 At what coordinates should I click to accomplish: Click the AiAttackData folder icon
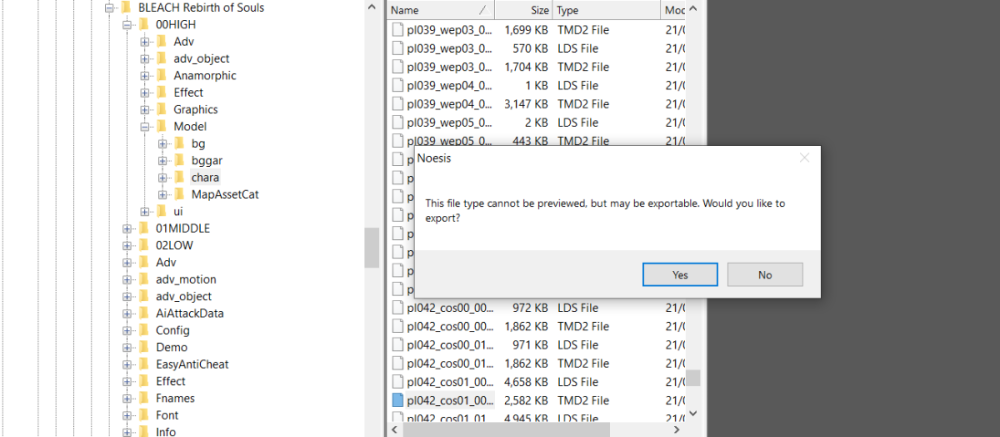coord(143,313)
